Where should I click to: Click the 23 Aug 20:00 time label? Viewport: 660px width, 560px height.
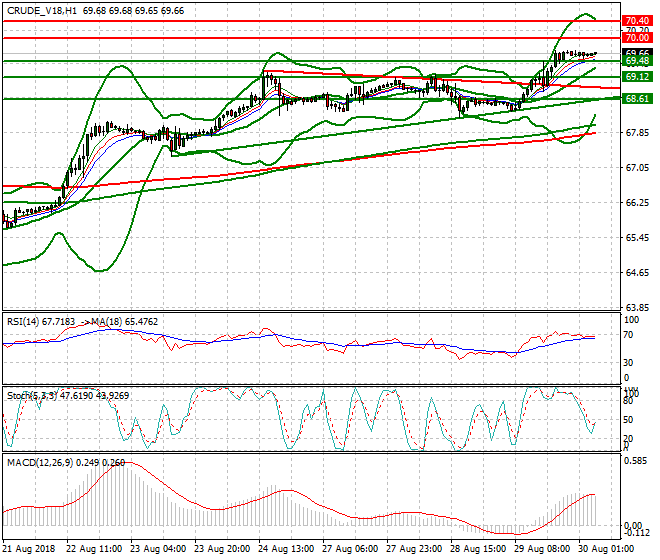point(222,549)
